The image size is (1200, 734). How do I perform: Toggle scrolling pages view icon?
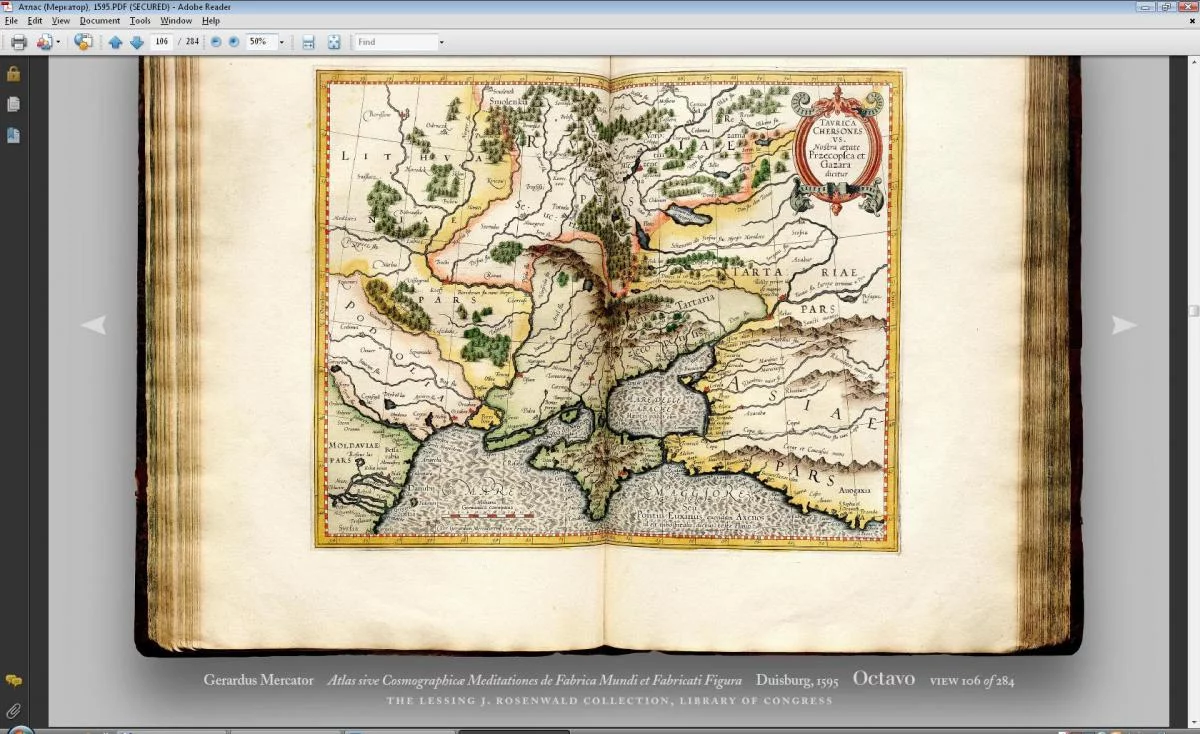308,42
